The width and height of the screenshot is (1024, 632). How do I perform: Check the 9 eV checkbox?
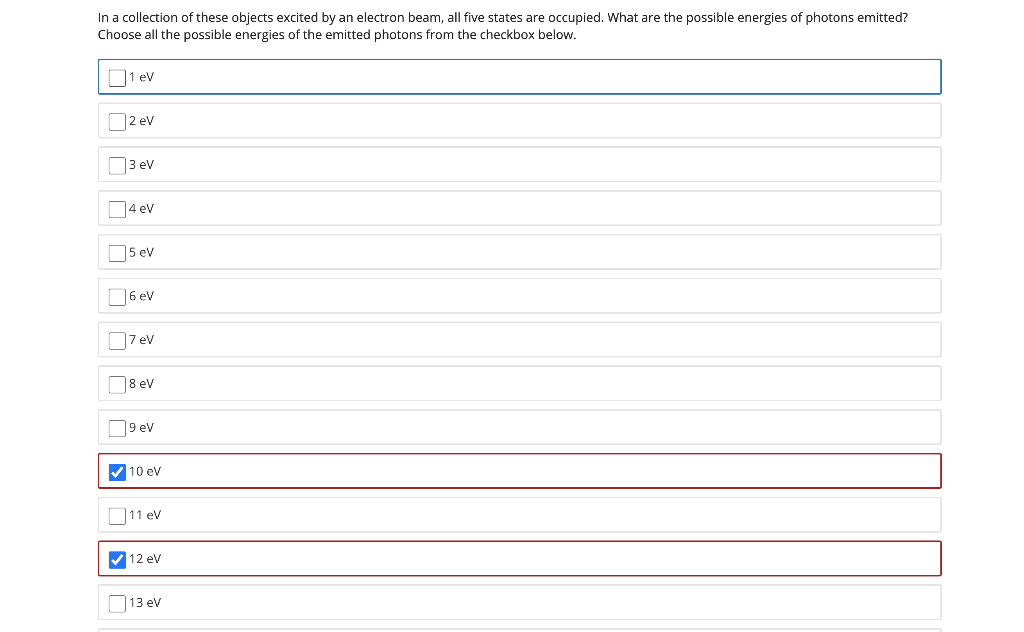click(x=117, y=428)
